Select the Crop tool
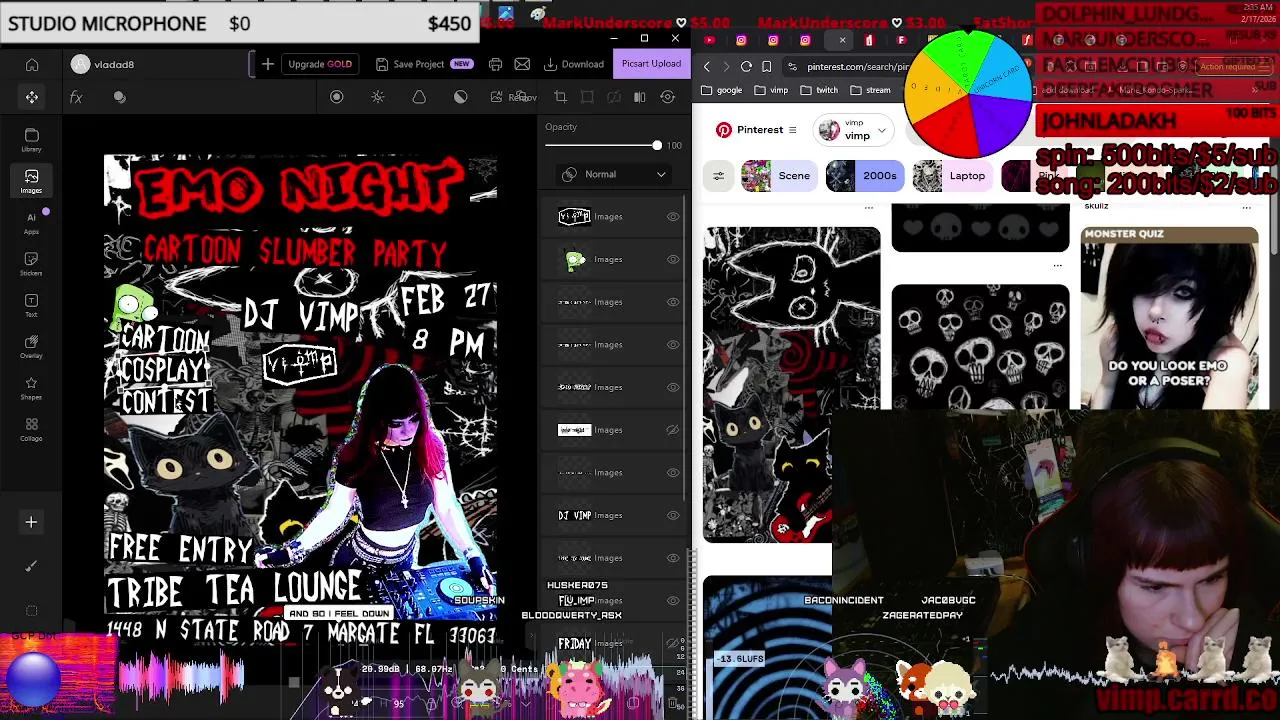Viewport: 1280px width, 720px height. click(x=560, y=97)
